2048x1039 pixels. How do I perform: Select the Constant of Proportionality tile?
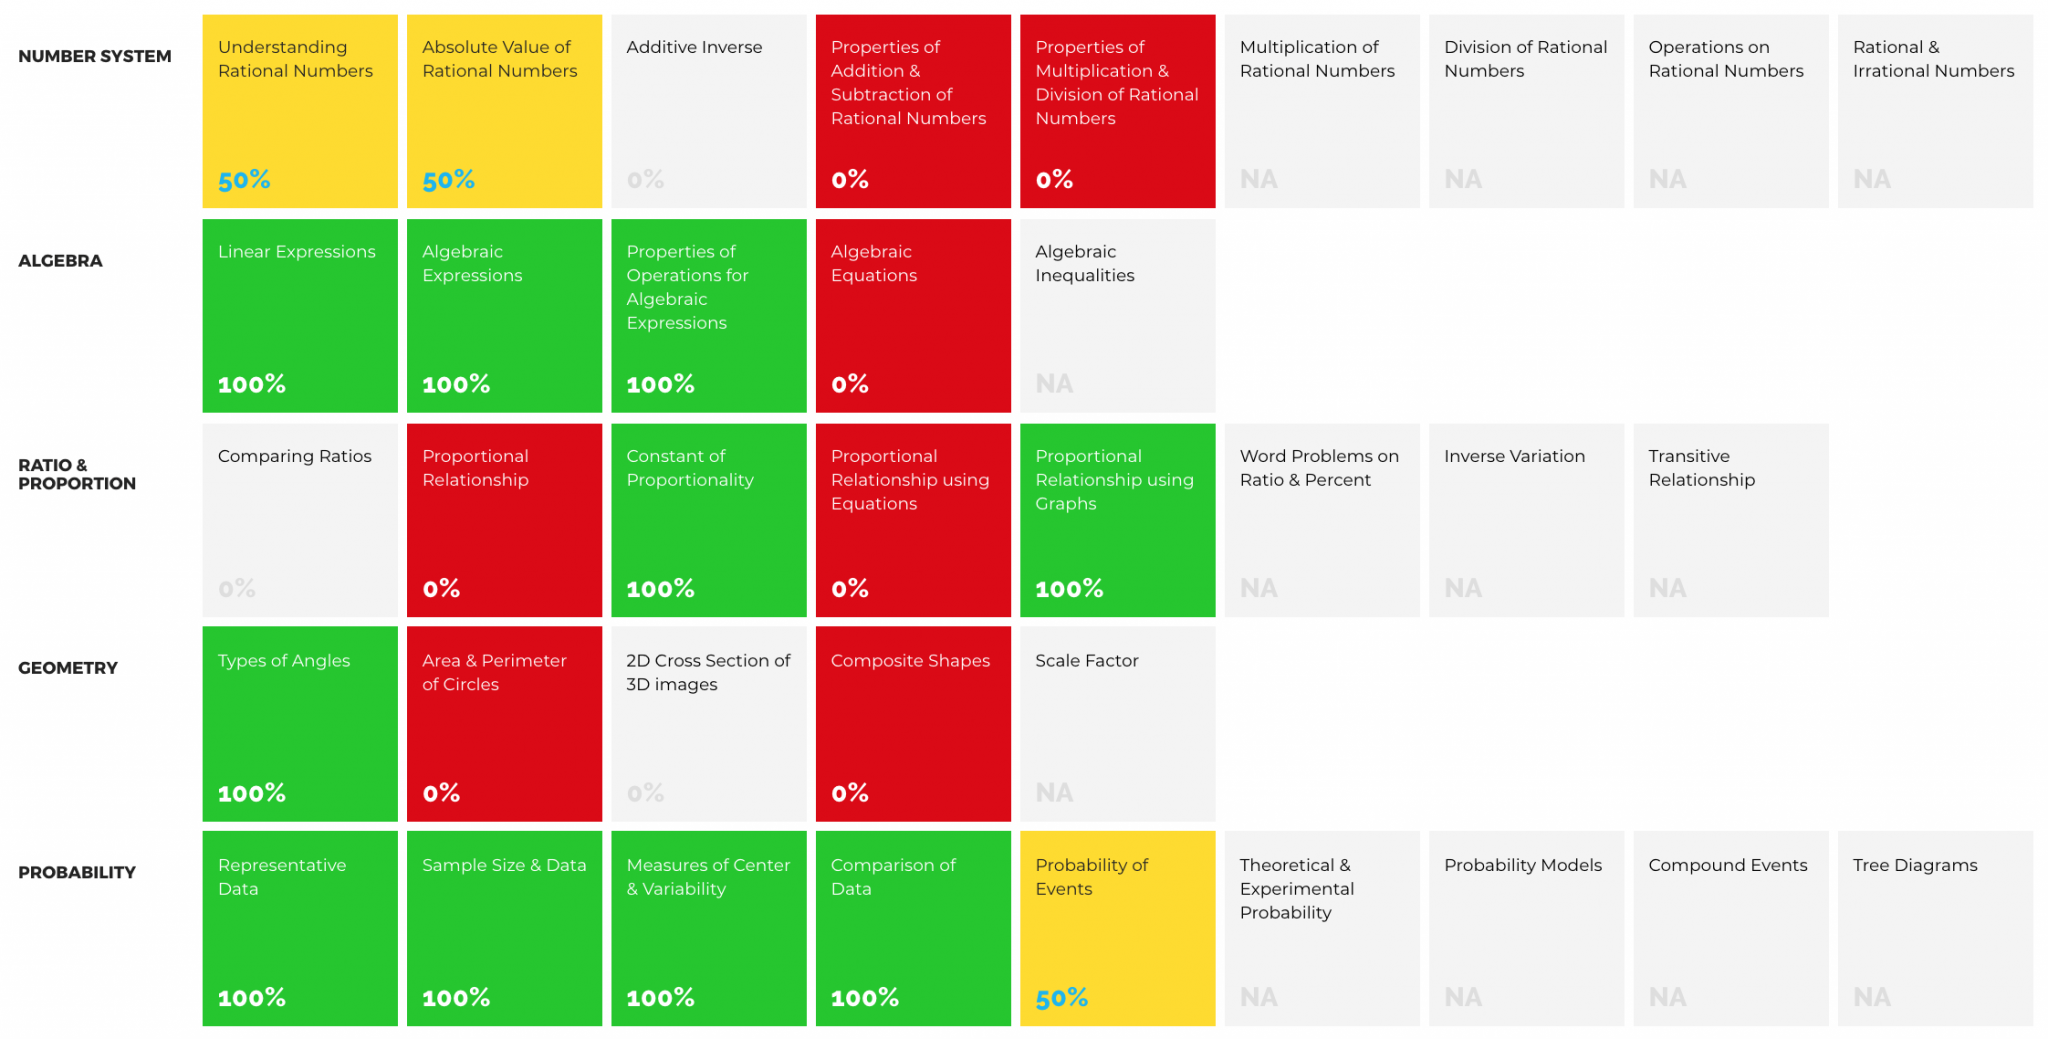tap(708, 520)
